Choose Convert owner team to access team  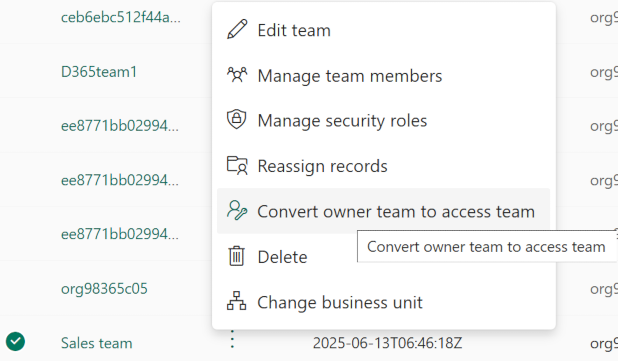(x=383, y=211)
